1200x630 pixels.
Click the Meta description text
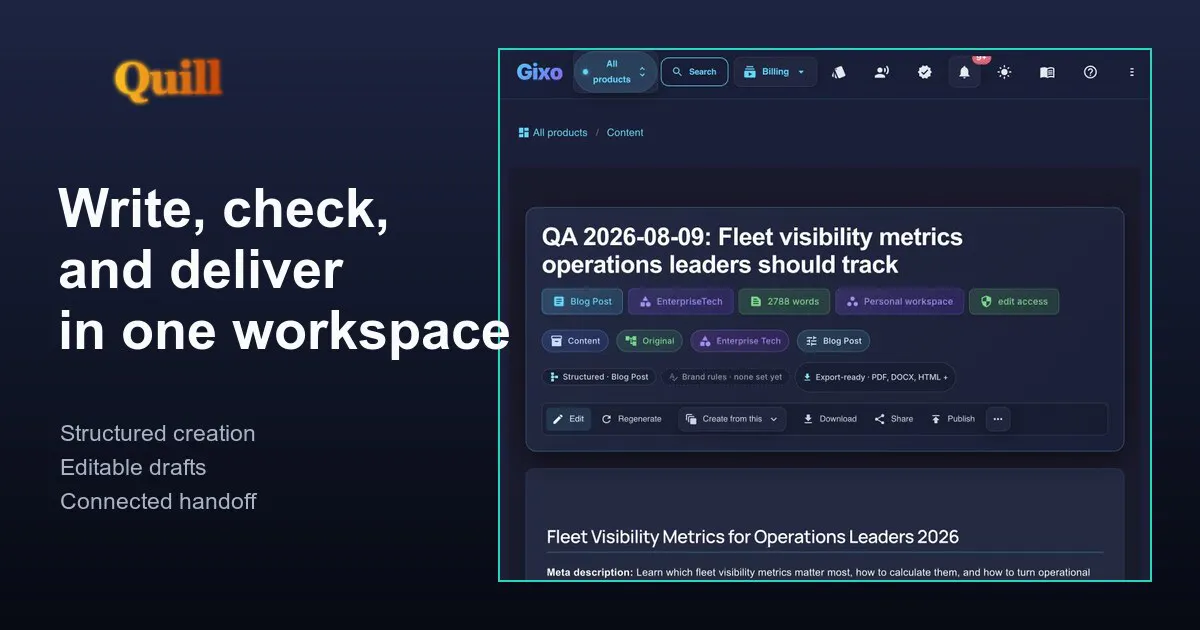(x=818, y=573)
